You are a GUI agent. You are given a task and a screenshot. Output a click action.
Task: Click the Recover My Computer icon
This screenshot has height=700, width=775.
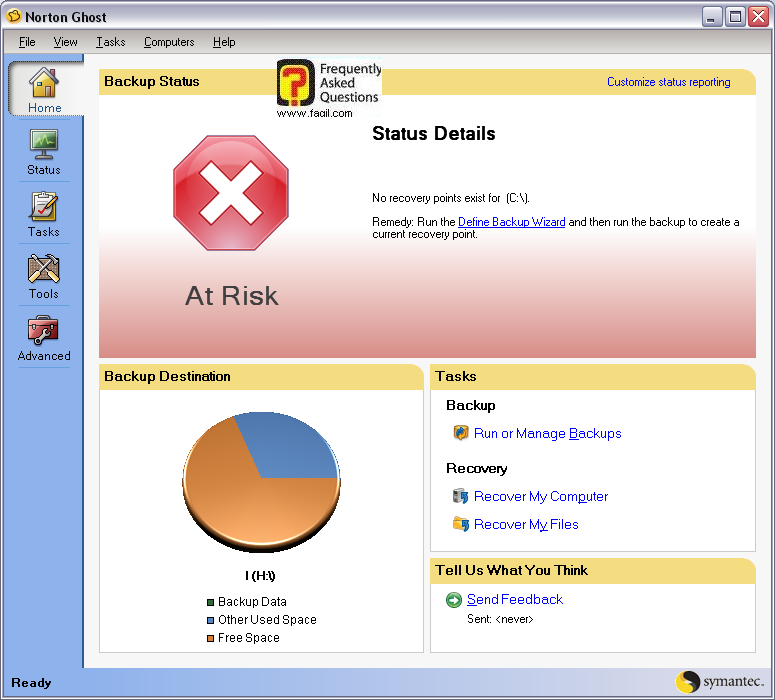[461, 496]
